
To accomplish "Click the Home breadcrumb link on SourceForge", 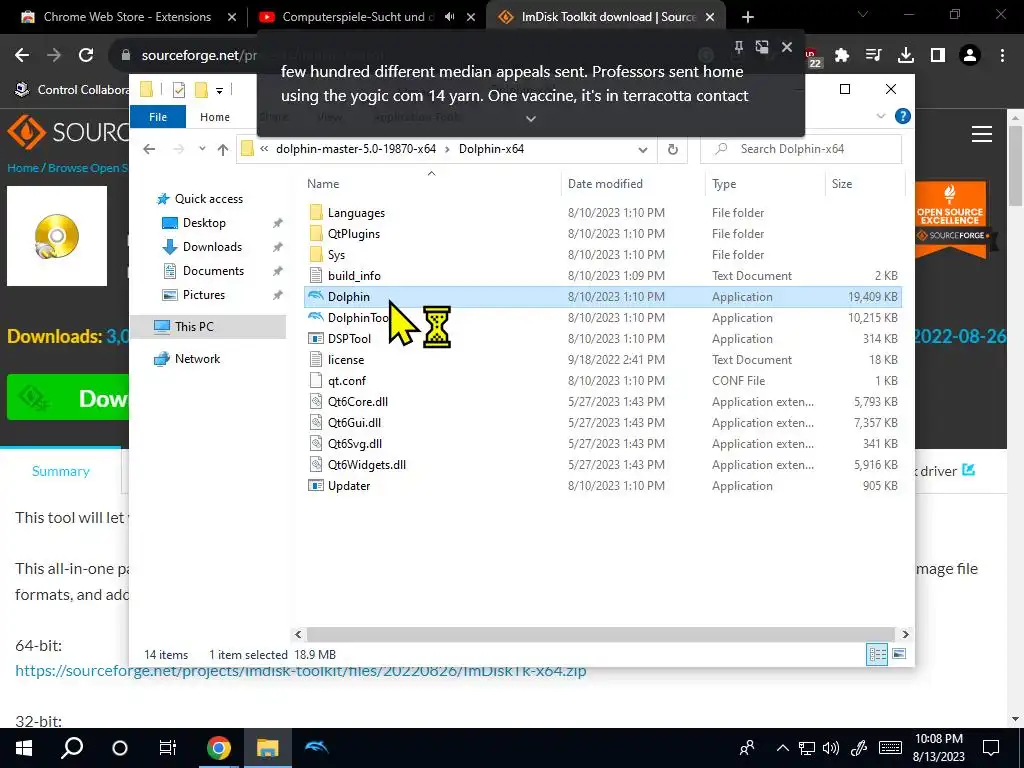I will (23, 168).
